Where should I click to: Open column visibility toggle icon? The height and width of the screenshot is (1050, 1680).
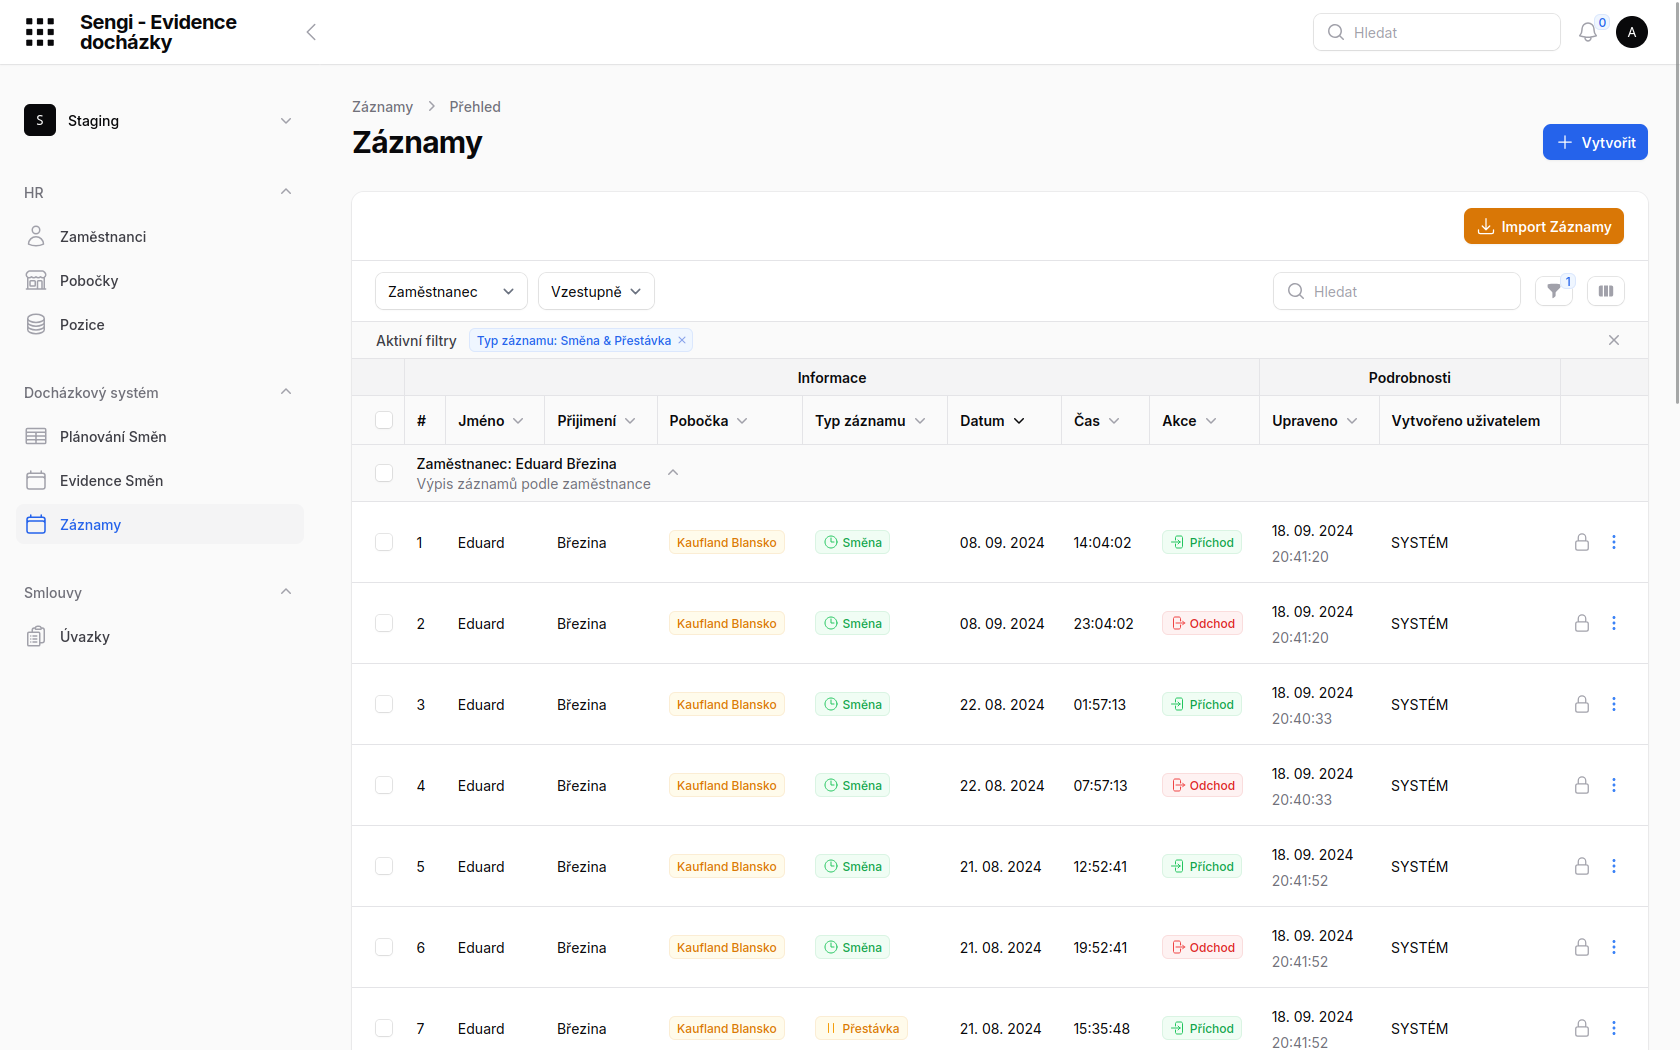[x=1606, y=291]
